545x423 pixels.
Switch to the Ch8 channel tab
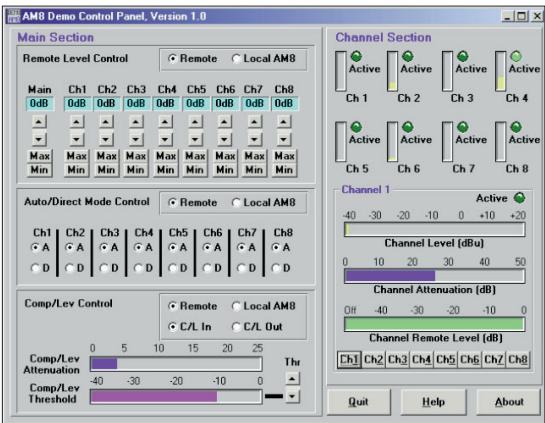(x=518, y=359)
